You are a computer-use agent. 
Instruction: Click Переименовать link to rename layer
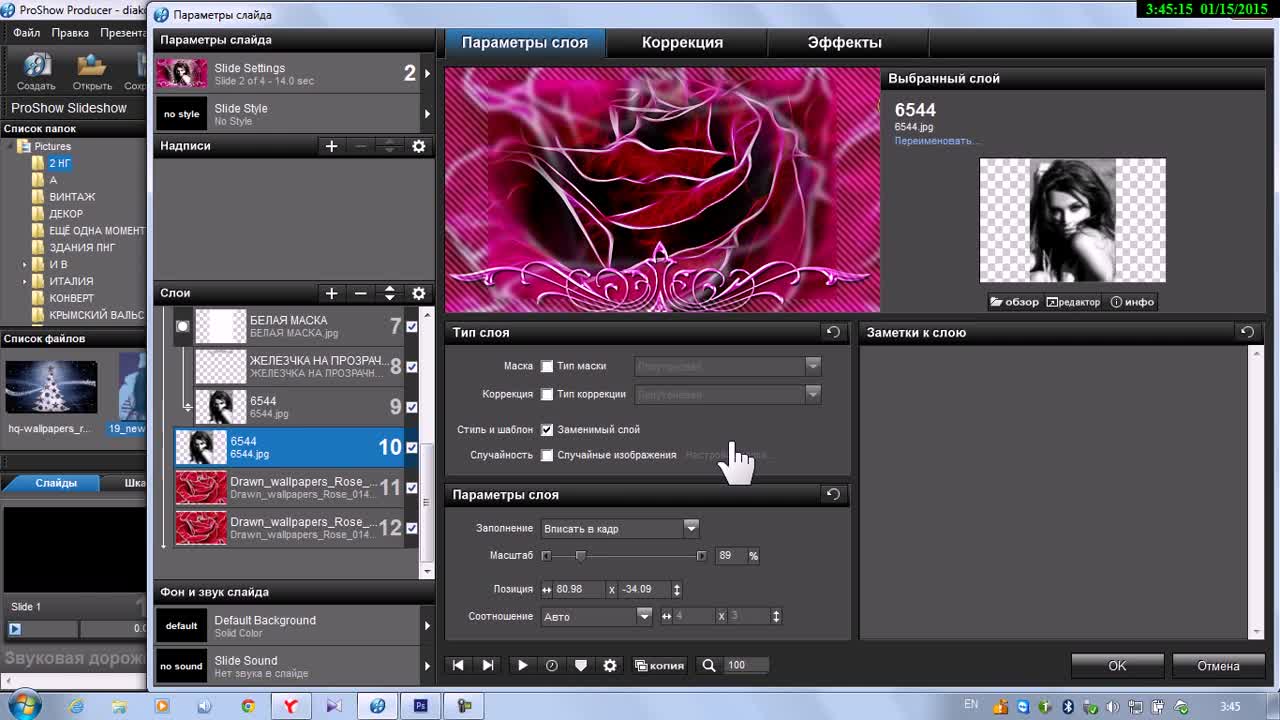click(x=936, y=141)
